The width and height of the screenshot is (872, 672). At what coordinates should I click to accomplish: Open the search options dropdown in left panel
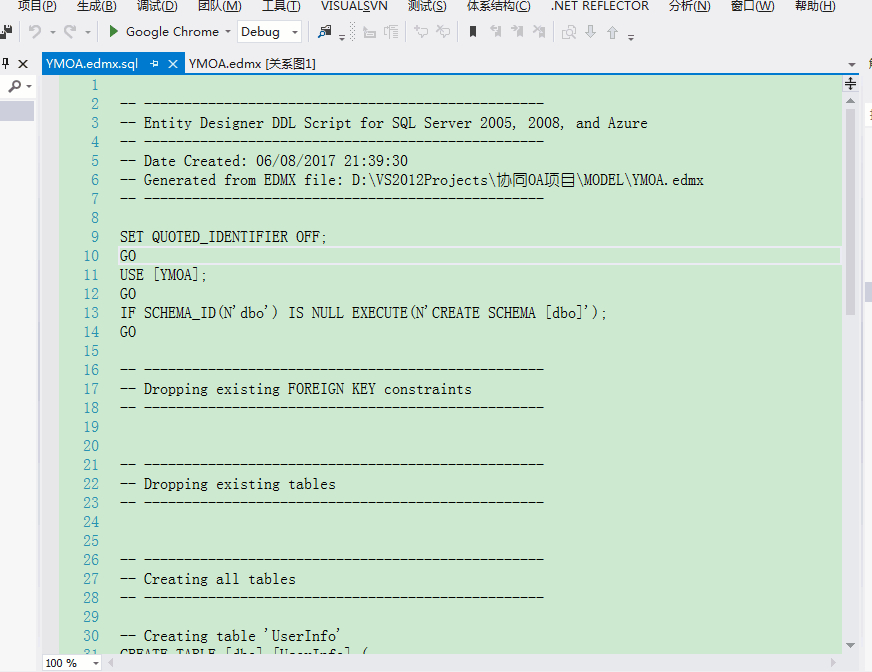29,86
